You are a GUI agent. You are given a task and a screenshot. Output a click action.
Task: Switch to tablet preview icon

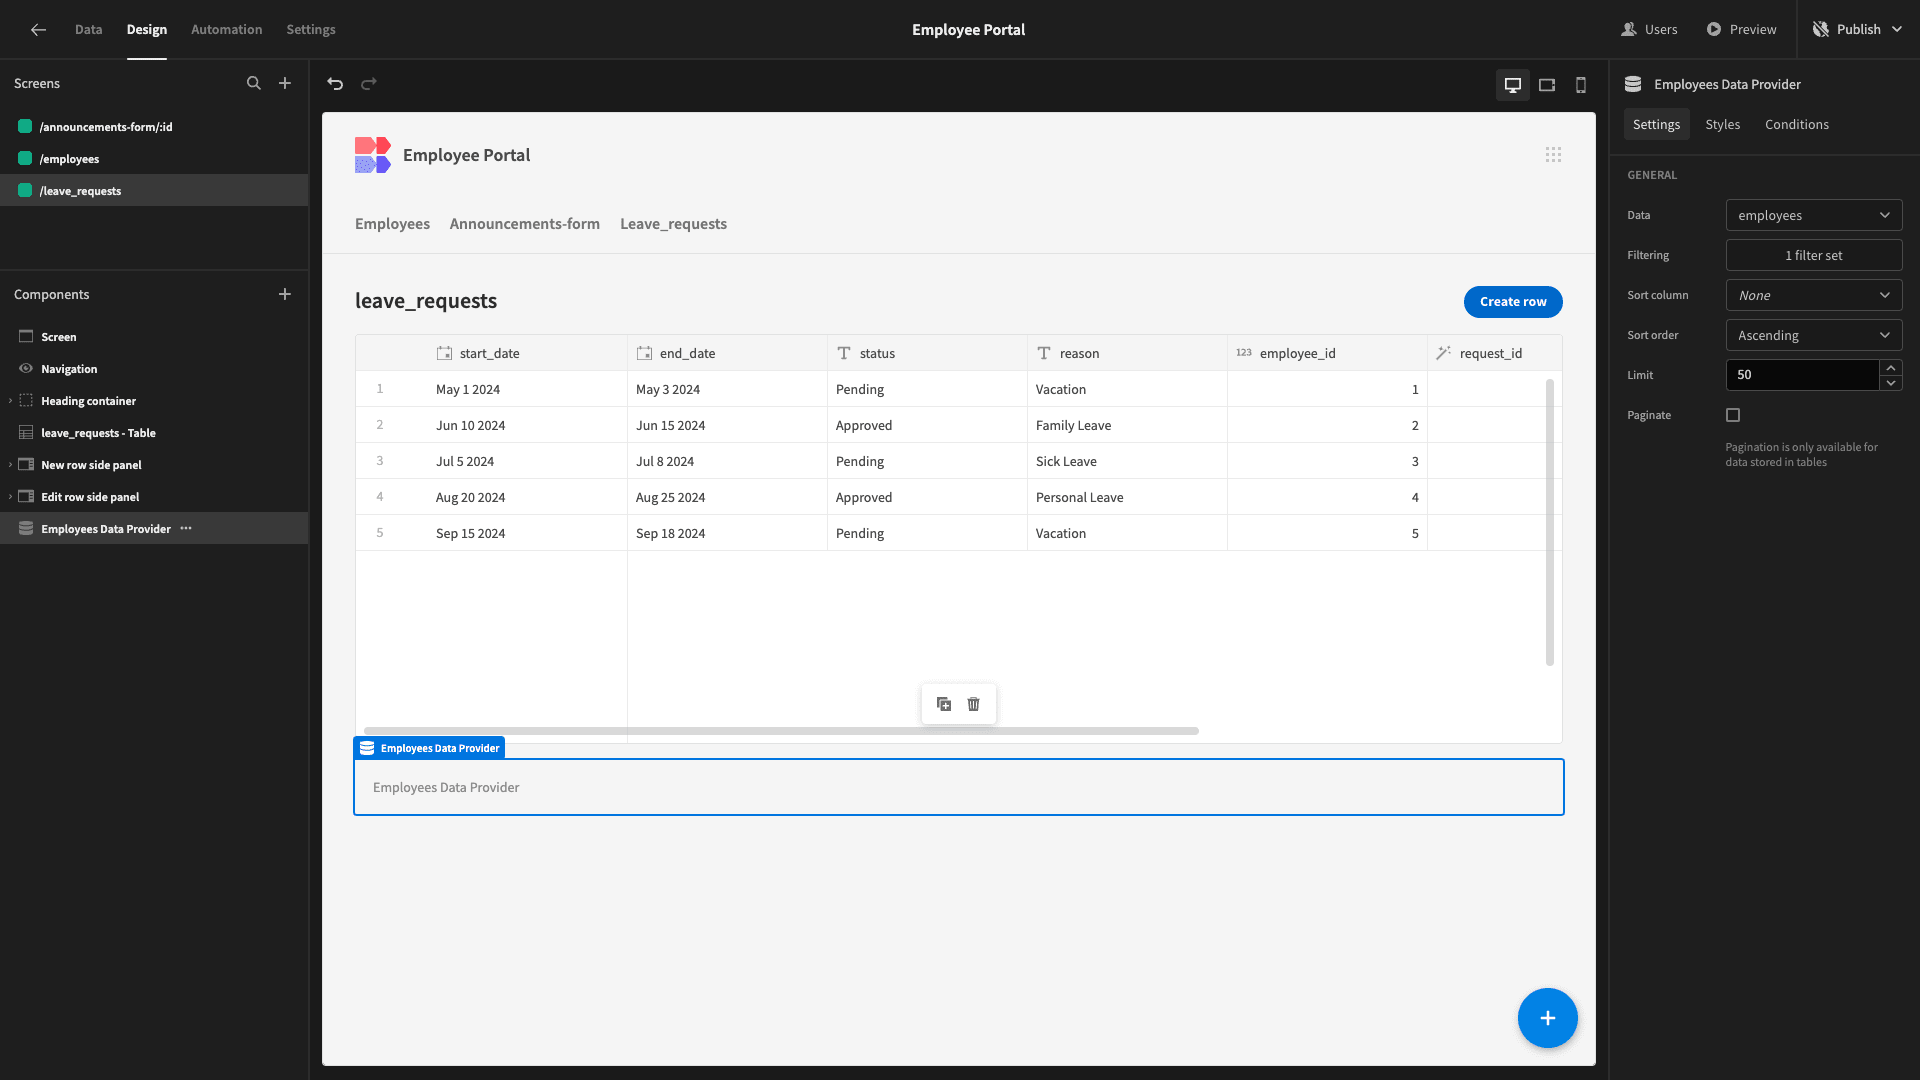point(1547,85)
